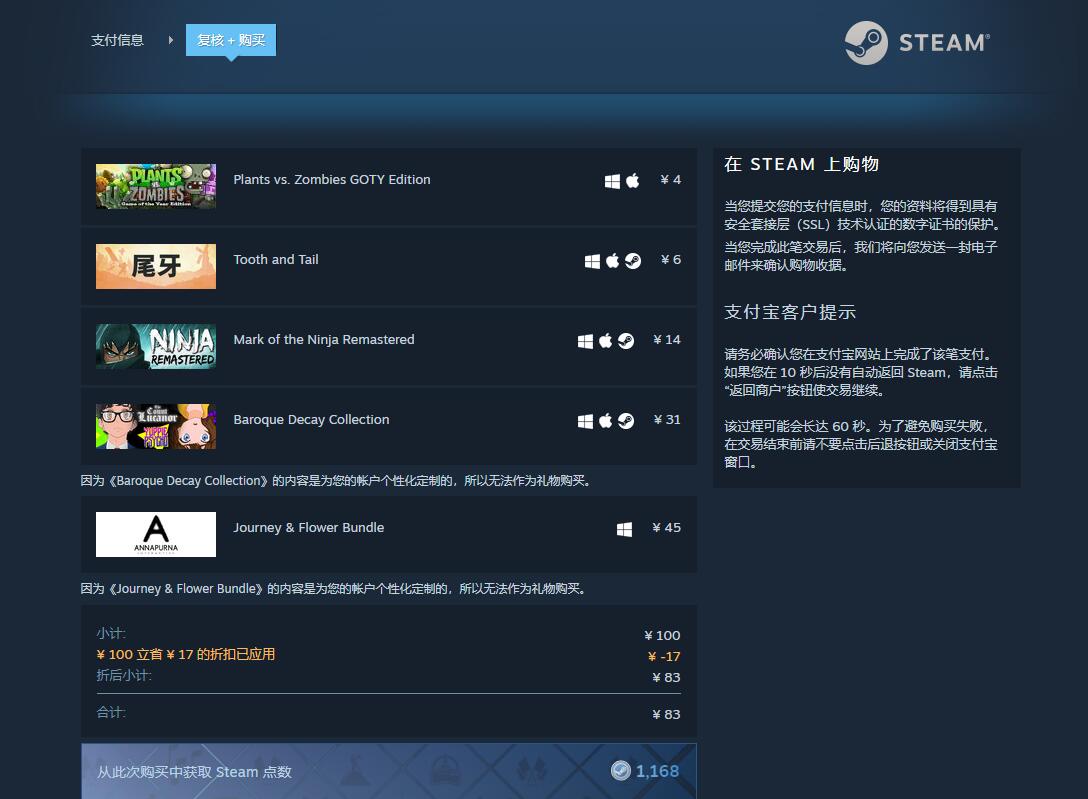1088x799 pixels.
Task: Click SteamOS icon for Baroque Decay Collection
Action: pos(626,421)
